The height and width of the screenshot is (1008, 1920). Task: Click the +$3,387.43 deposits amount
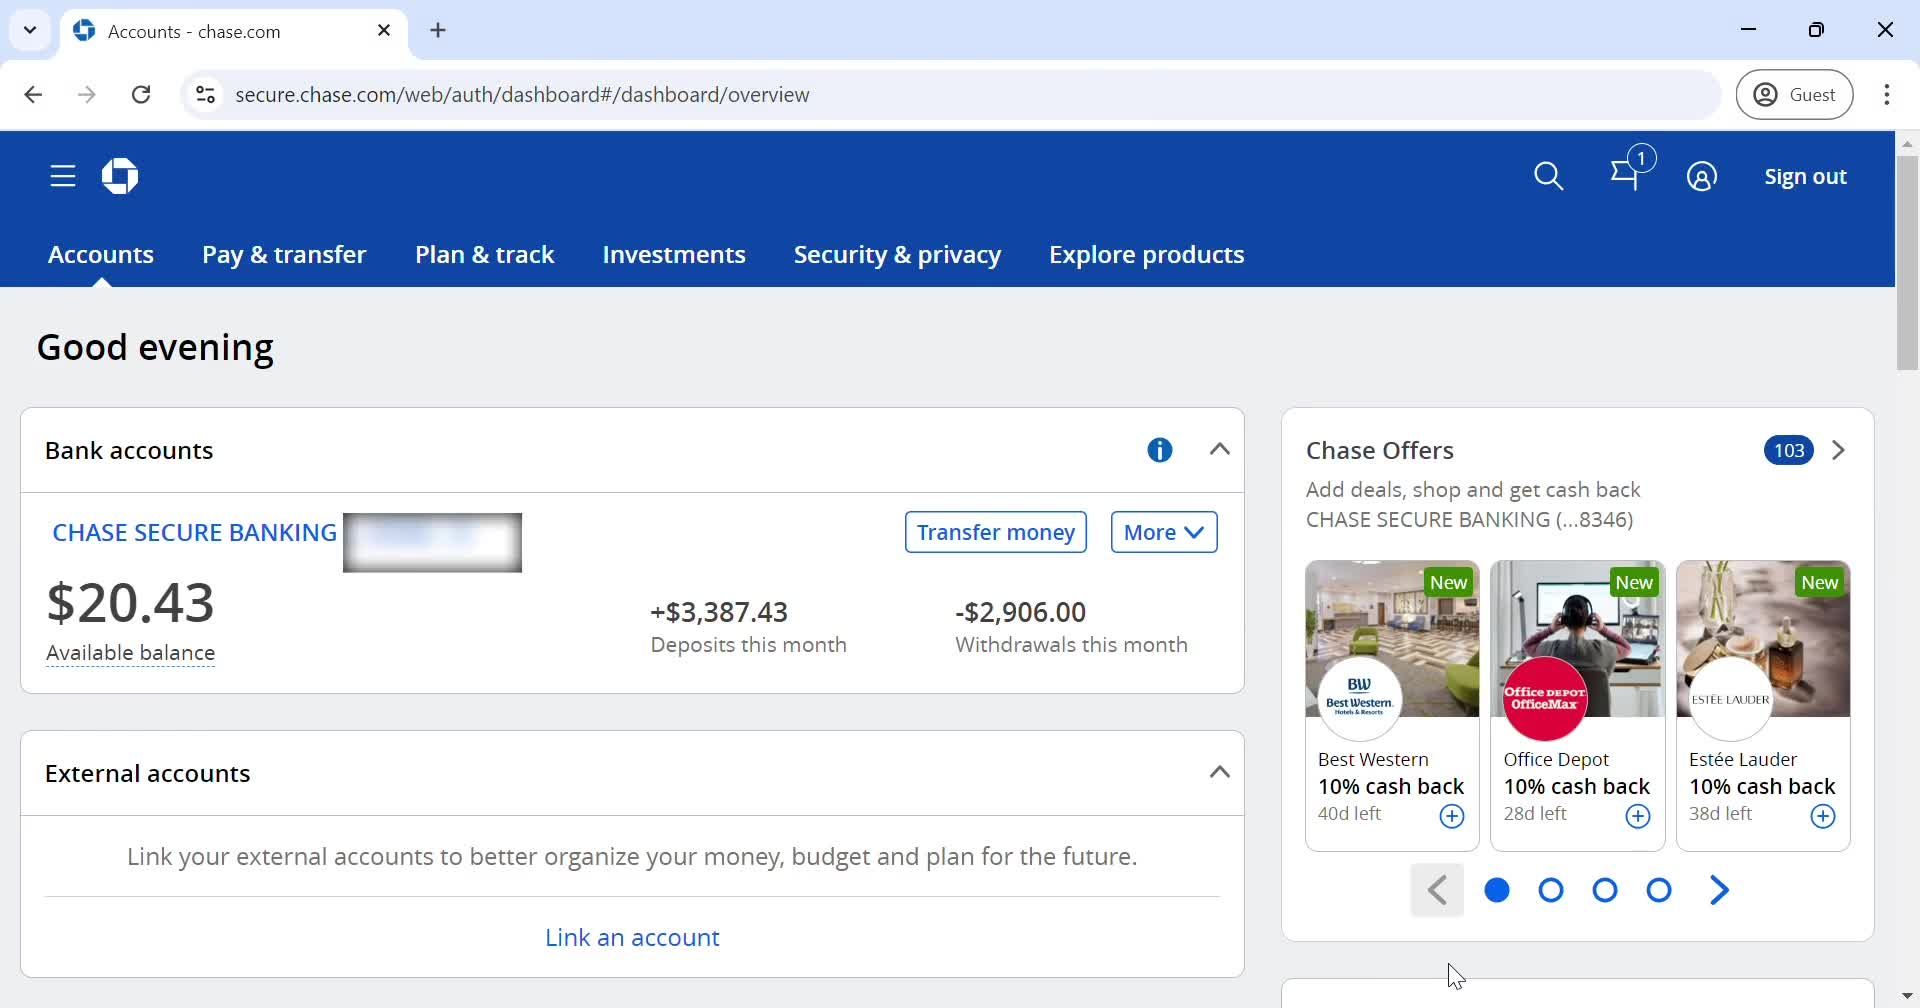click(x=719, y=612)
